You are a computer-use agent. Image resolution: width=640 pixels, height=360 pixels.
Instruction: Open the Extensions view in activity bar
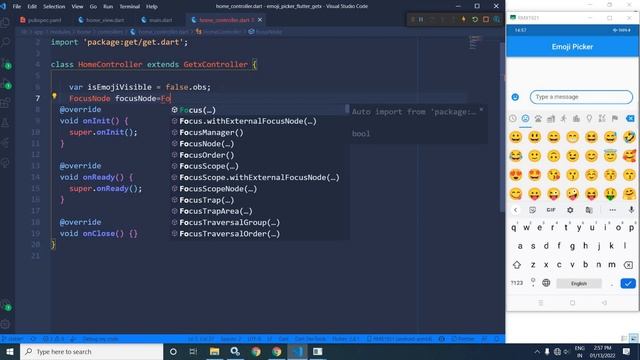point(6,103)
